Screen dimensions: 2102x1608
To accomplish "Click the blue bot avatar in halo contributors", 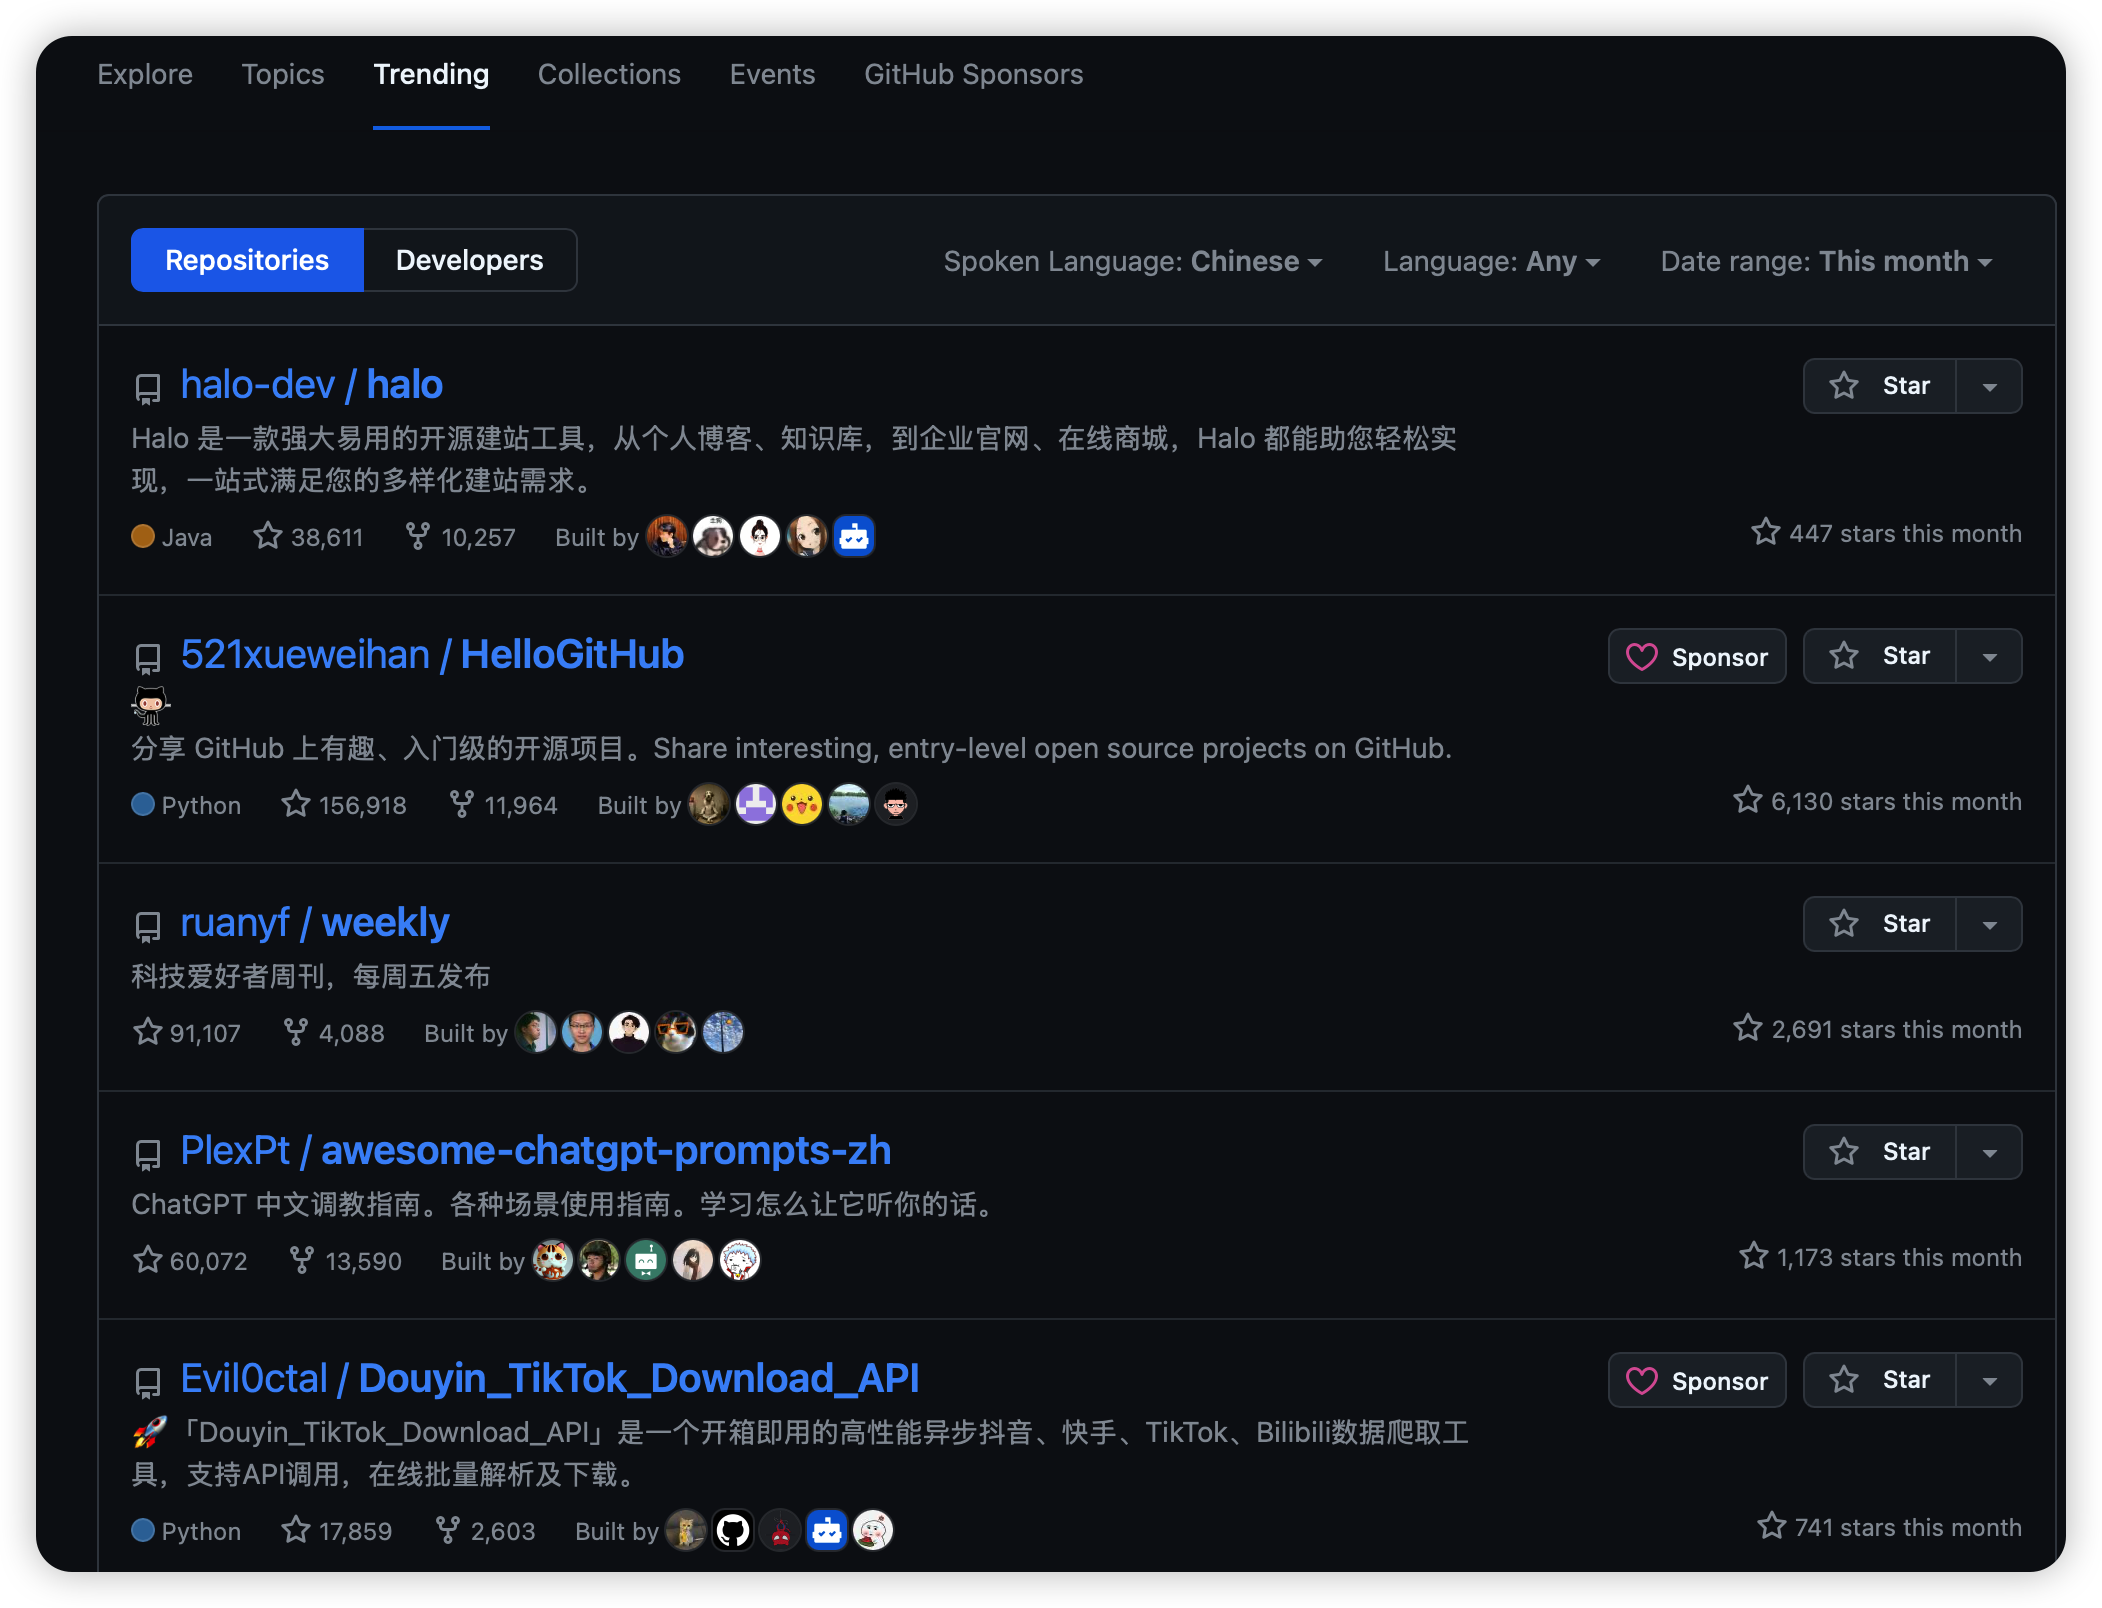I will [x=854, y=537].
